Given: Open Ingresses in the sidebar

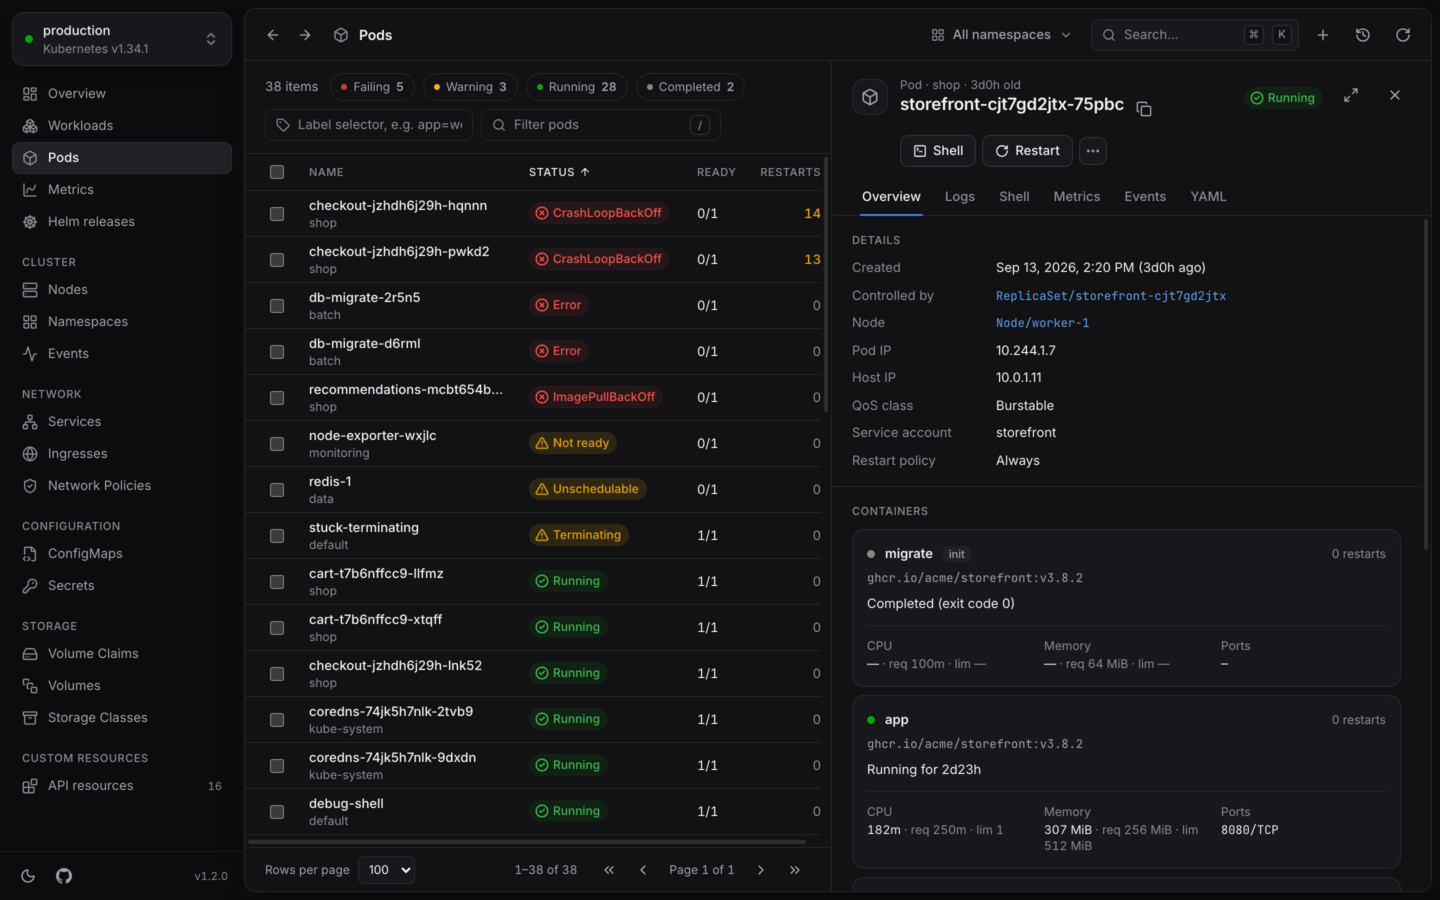Looking at the screenshot, I should (x=122, y=454).
